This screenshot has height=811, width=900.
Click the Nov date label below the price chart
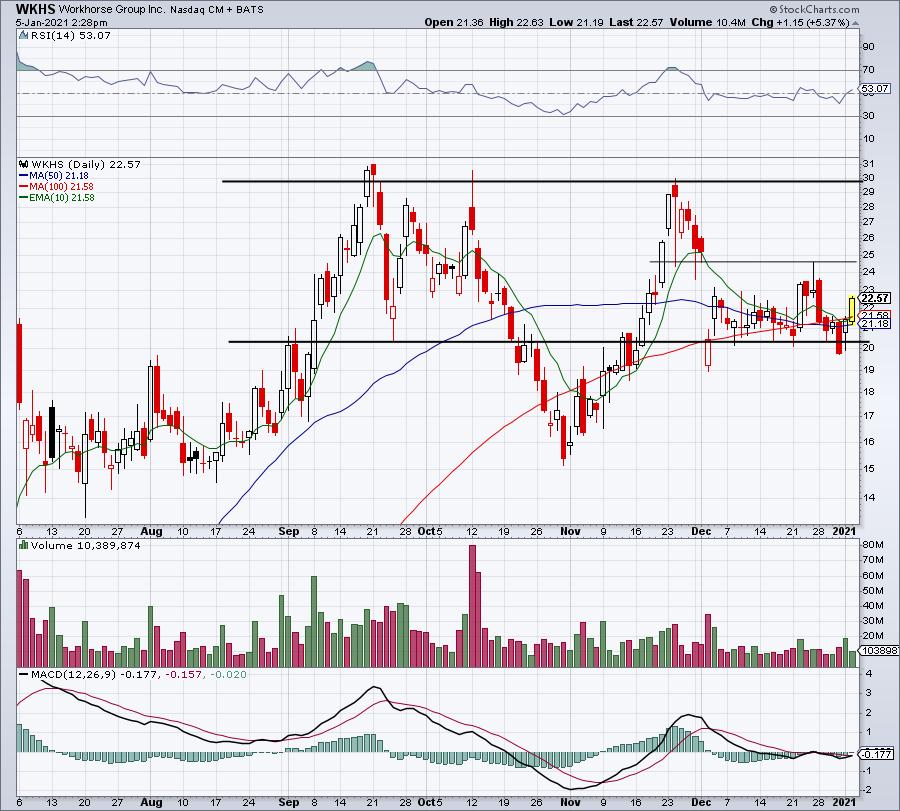click(x=570, y=531)
